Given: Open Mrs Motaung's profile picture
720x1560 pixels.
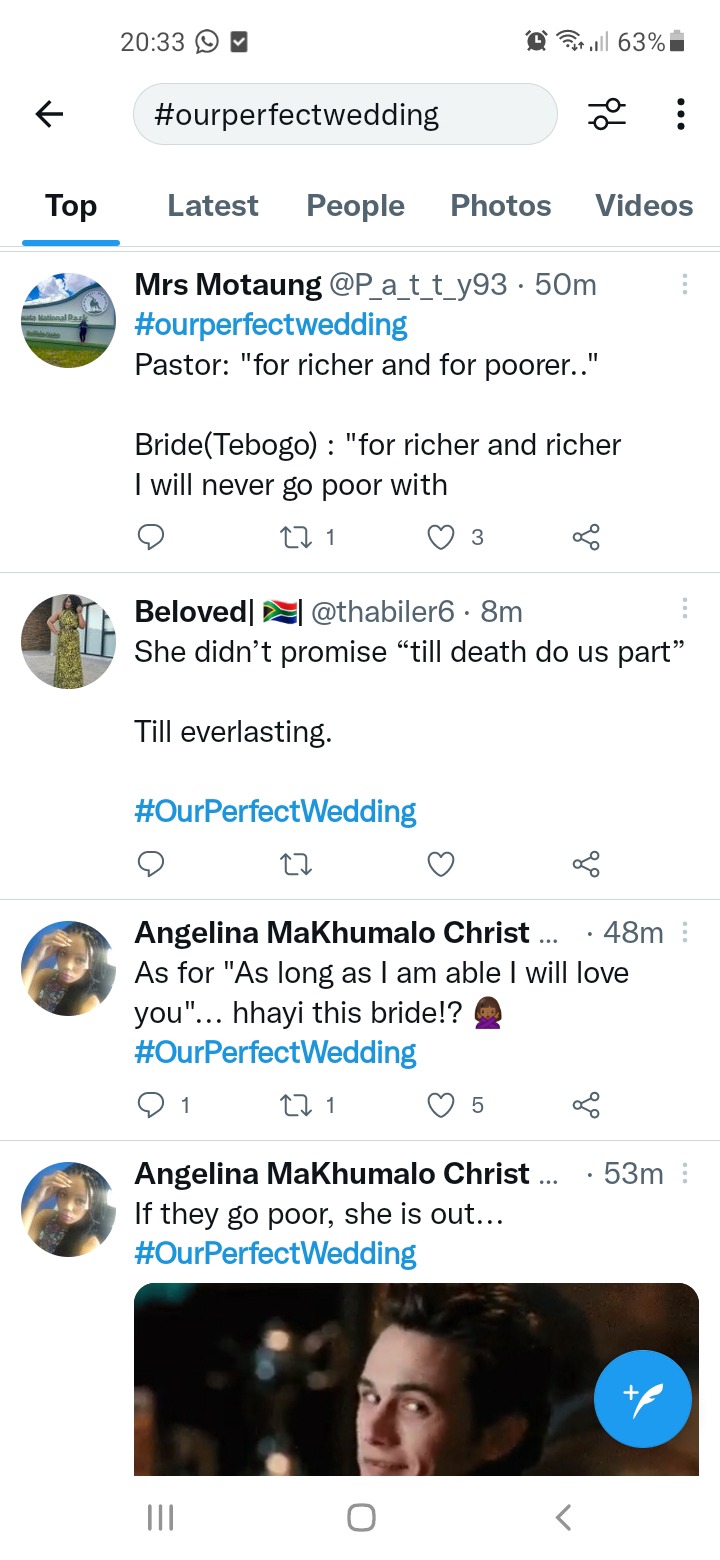Looking at the screenshot, I should click(69, 320).
